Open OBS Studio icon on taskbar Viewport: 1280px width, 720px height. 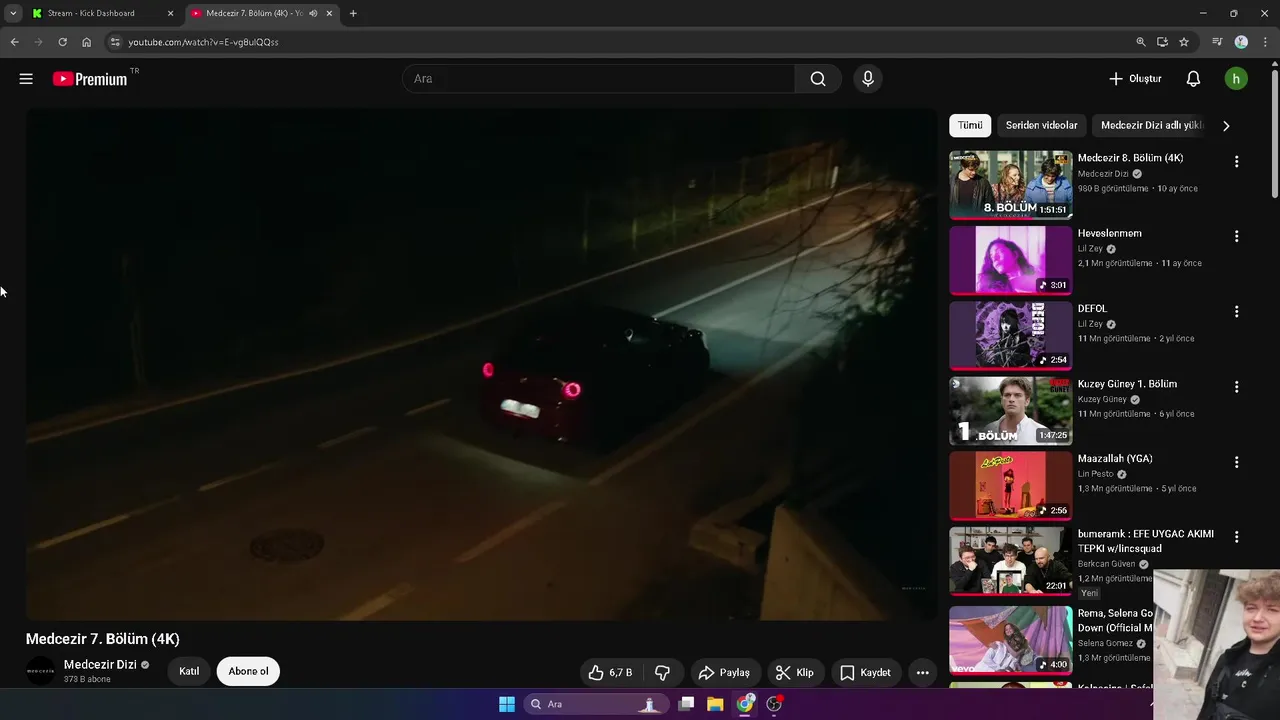click(774, 704)
